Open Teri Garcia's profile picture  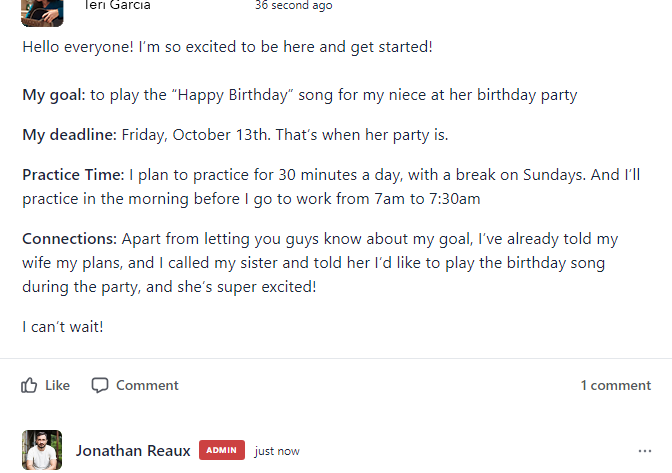point(42,13)
